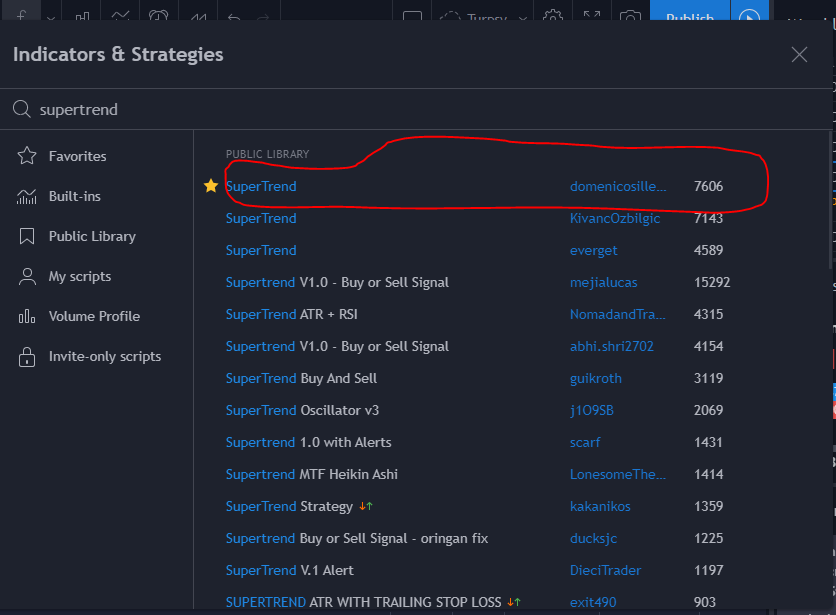Add Supertrend 1.0 with Alerts script
Viewport: 836px width, 615px height.
308,442
